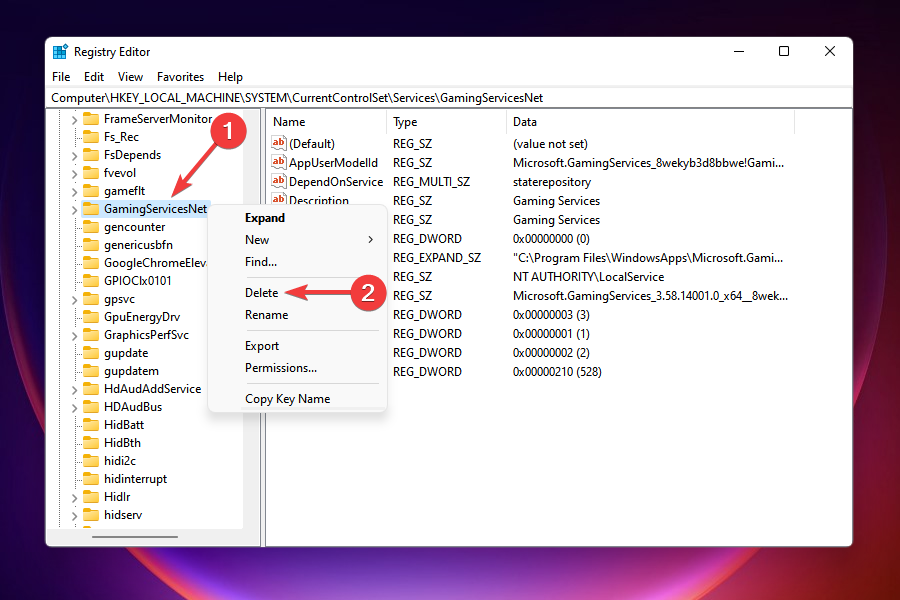Select the hidi2c folder icon
The image size is (900, 600).
pyautogui.click(x=91, y=461)
